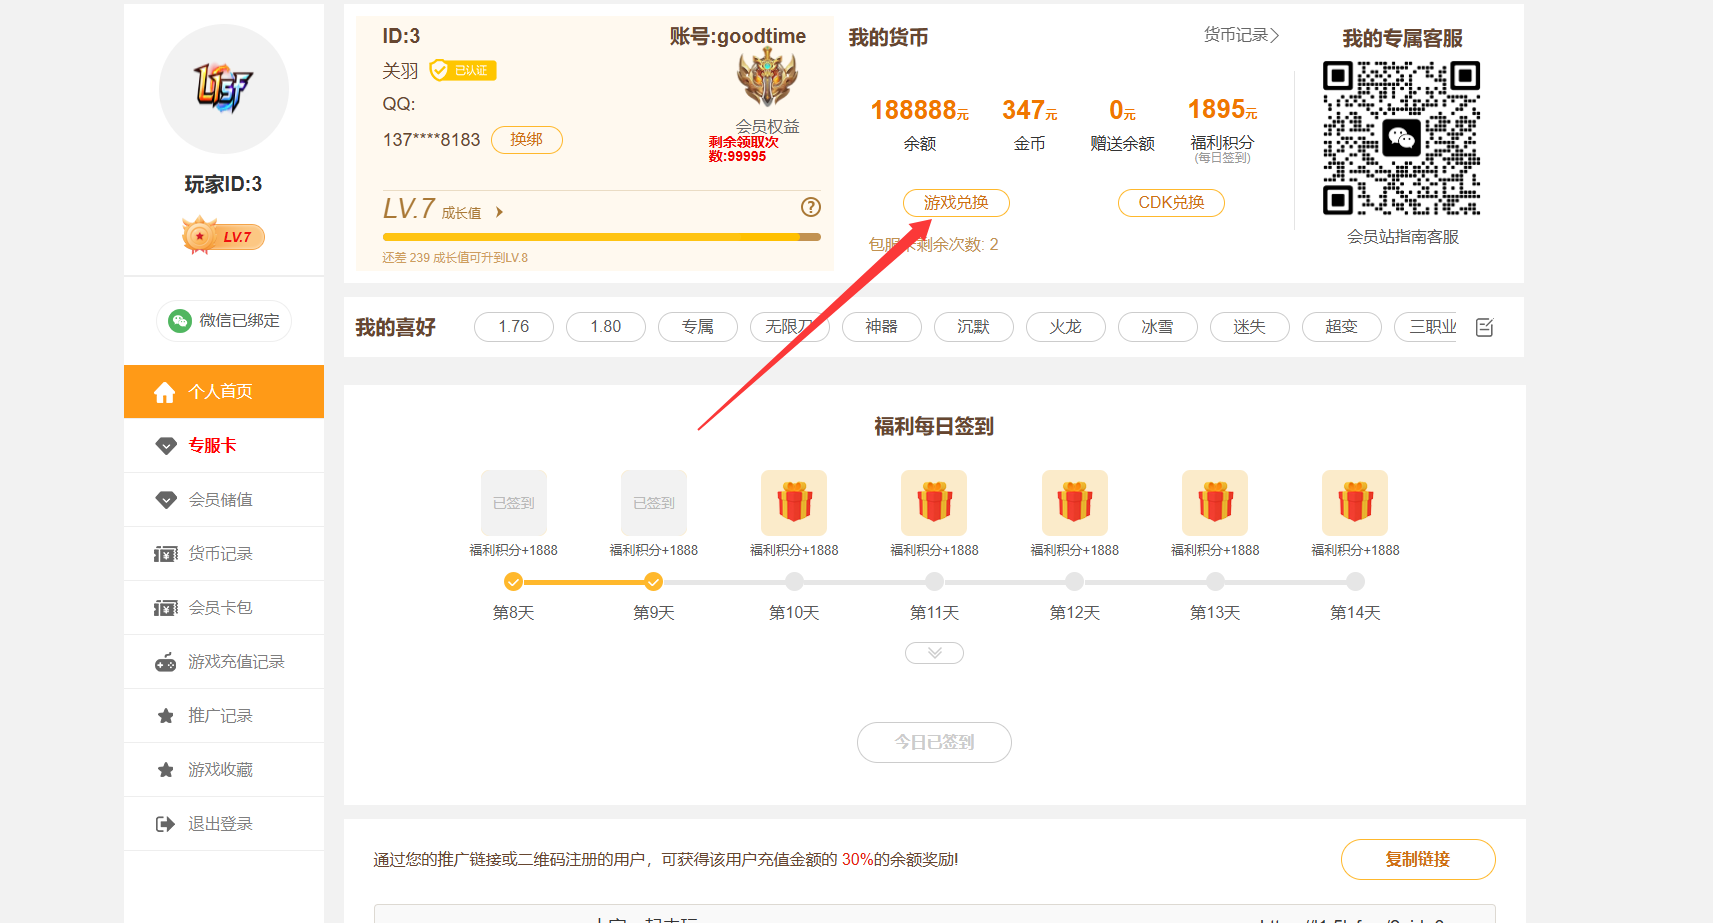Click the 188888元 balance amount
1713x923 pixels.
[919, 110]
